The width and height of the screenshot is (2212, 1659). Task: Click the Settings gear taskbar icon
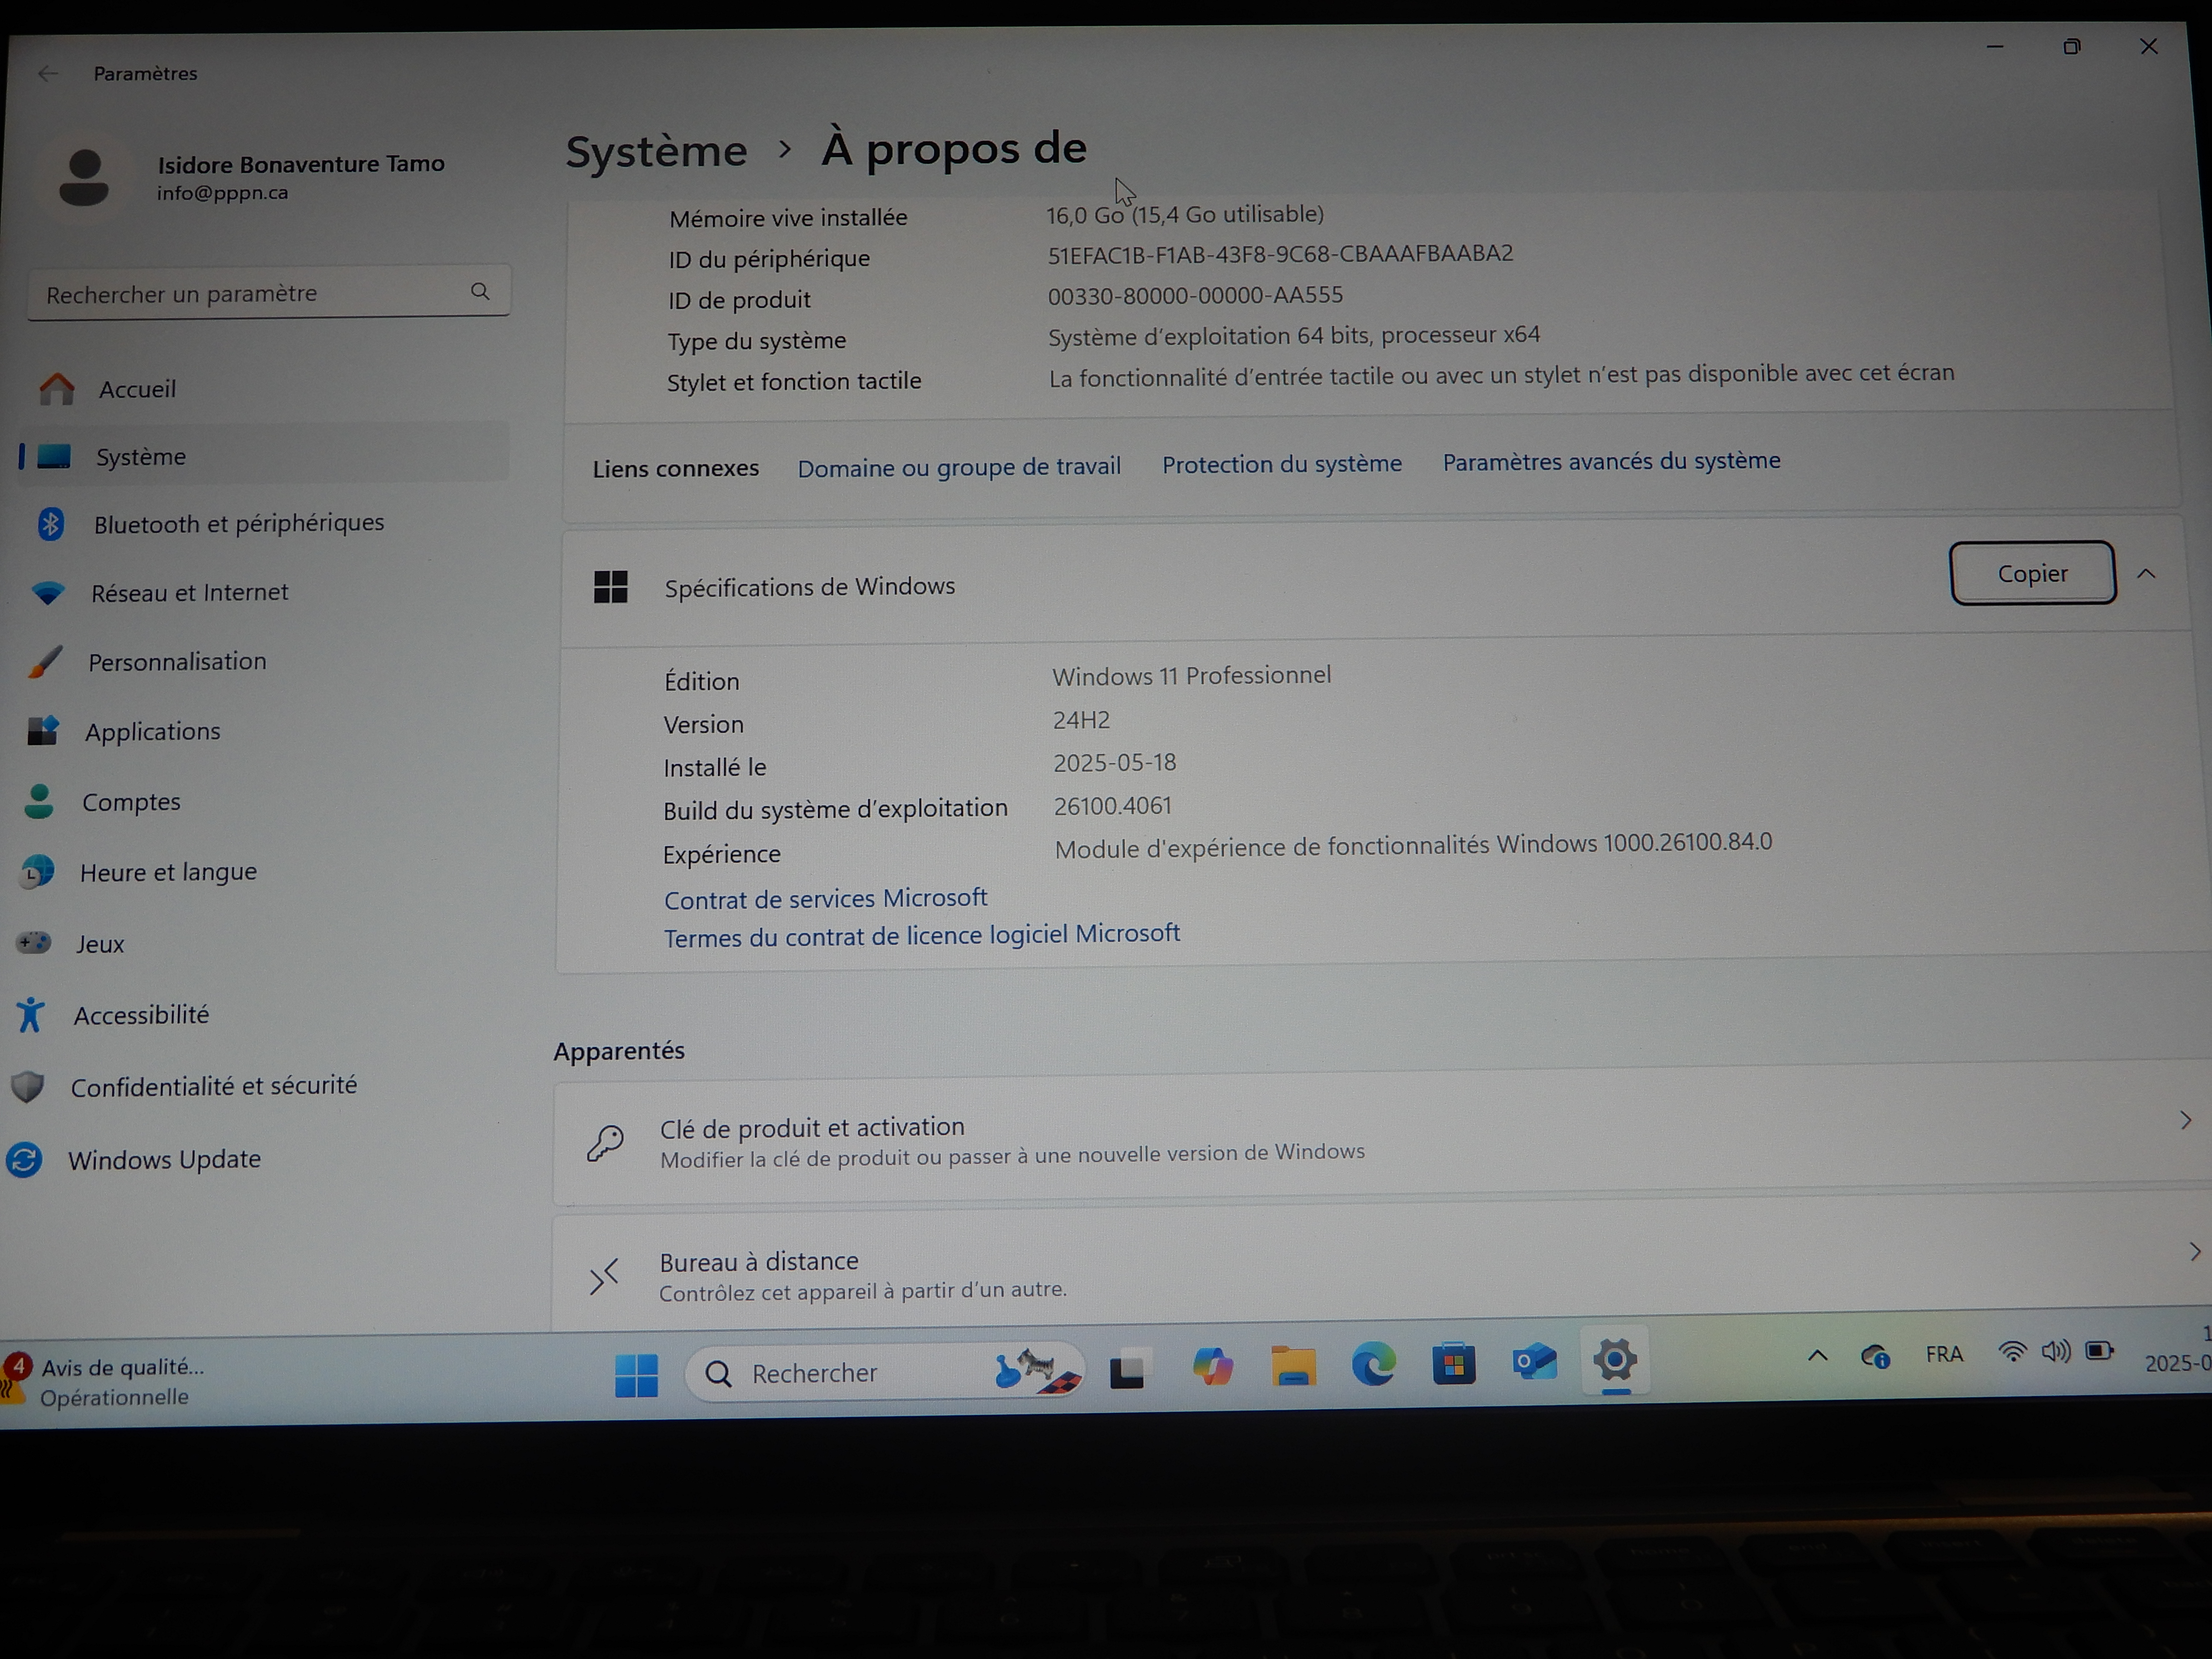pos(1615,1360)
